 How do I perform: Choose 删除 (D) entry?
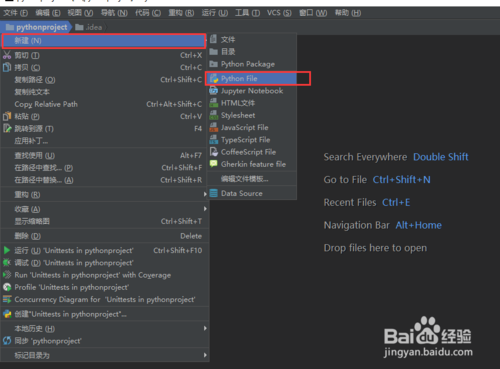coord(105,236)
